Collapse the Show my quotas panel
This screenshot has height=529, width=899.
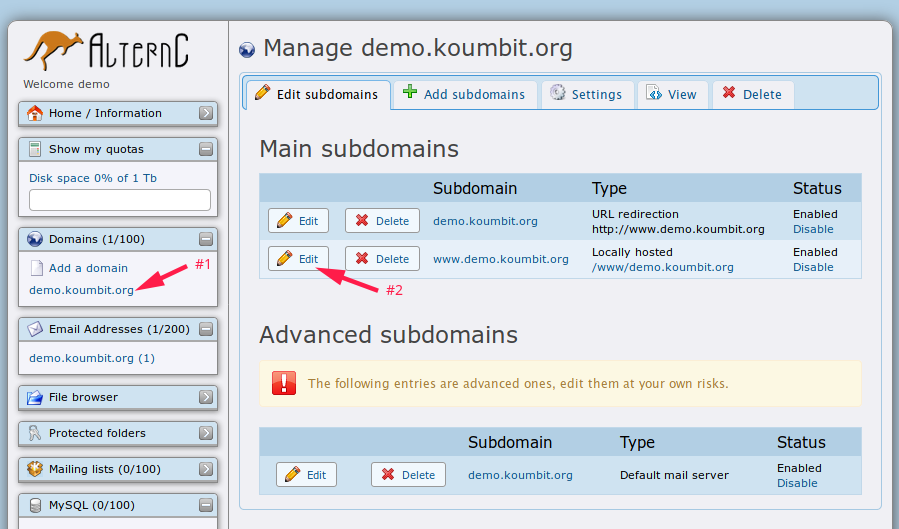[206, 149]
